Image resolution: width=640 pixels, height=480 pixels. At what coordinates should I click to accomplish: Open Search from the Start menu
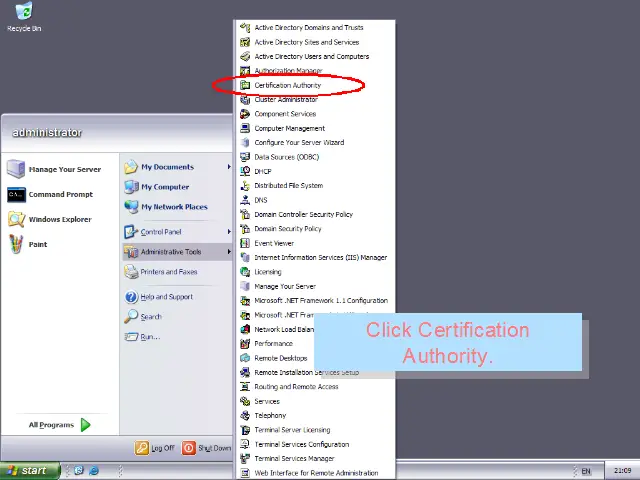[x=177, y=317]
